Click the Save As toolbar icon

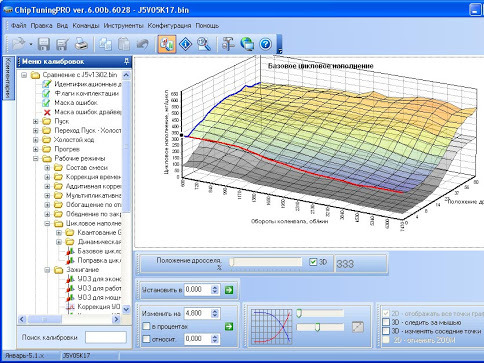(62, 44)
